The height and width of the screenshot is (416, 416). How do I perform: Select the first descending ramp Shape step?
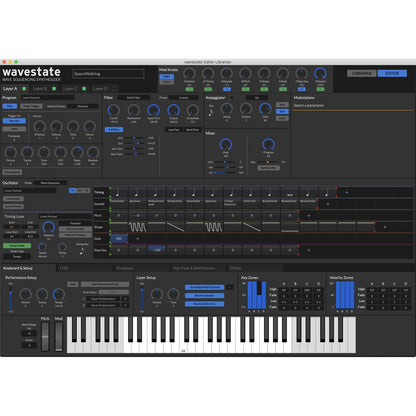(x=176, y=227)
